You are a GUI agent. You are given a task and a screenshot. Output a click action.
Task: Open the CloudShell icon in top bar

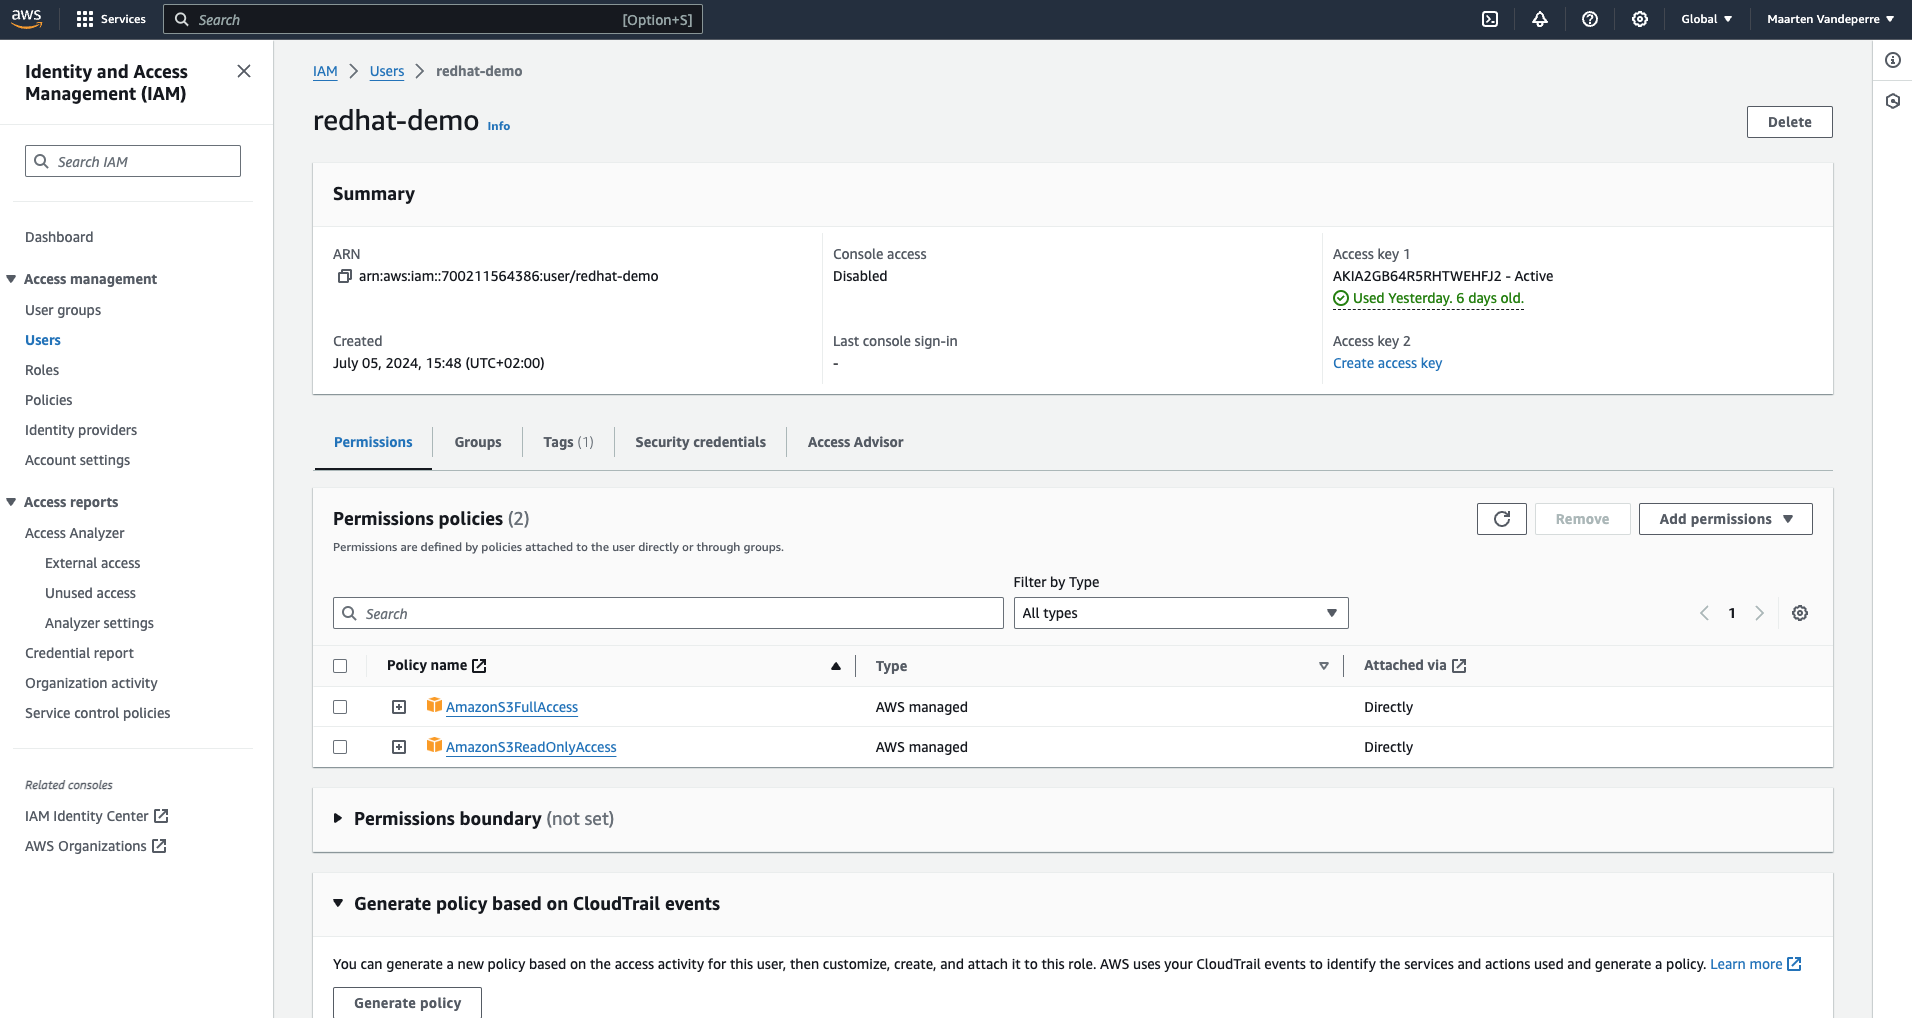pos(1490,19)
